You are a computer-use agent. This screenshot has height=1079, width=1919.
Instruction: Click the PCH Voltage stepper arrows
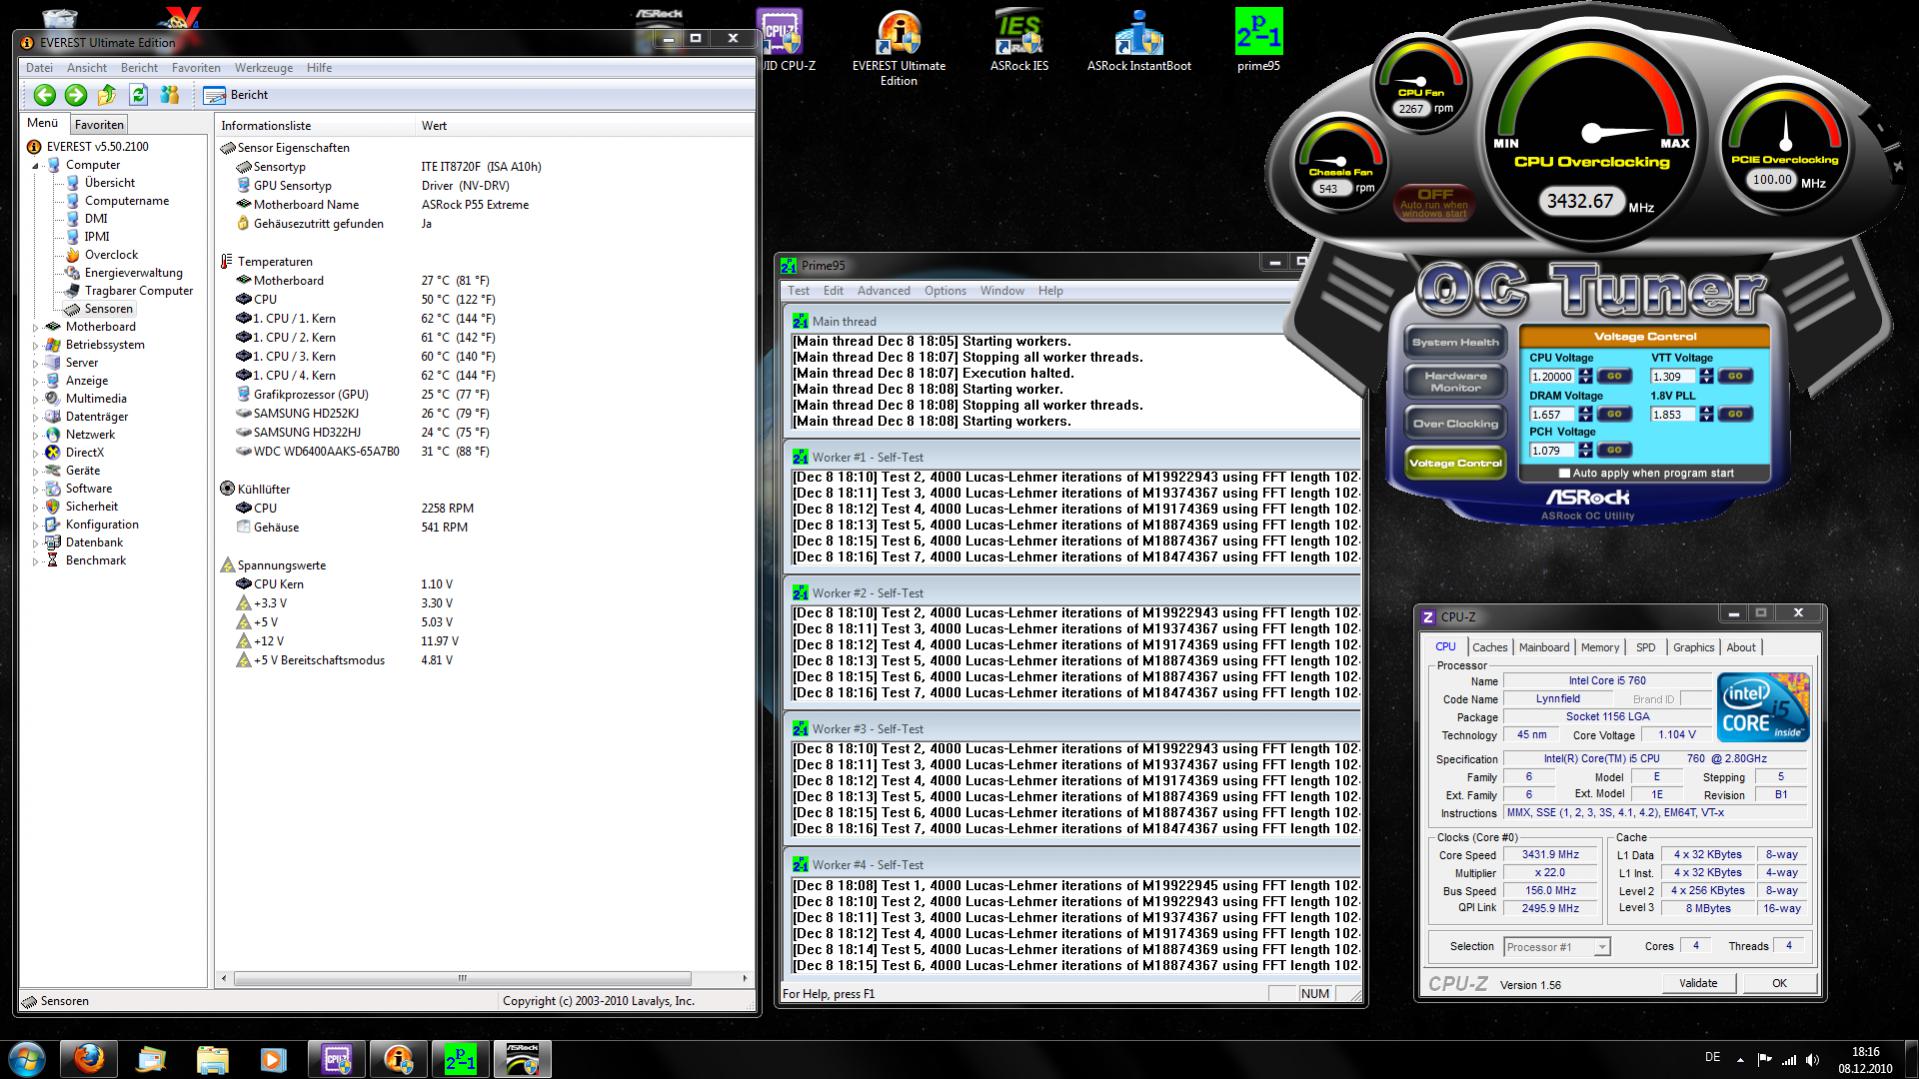(1586, 450)
